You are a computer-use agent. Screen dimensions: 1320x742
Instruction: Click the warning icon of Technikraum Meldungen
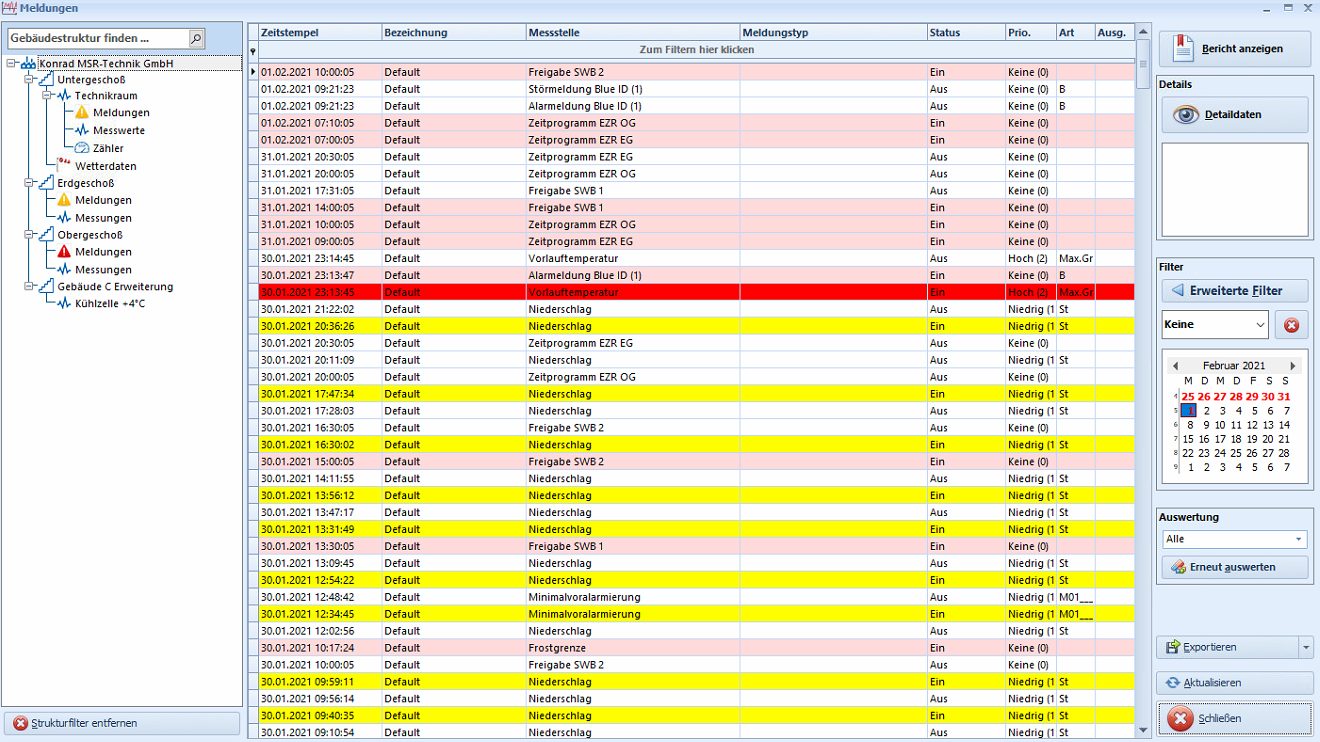click(x=82, y=113)
